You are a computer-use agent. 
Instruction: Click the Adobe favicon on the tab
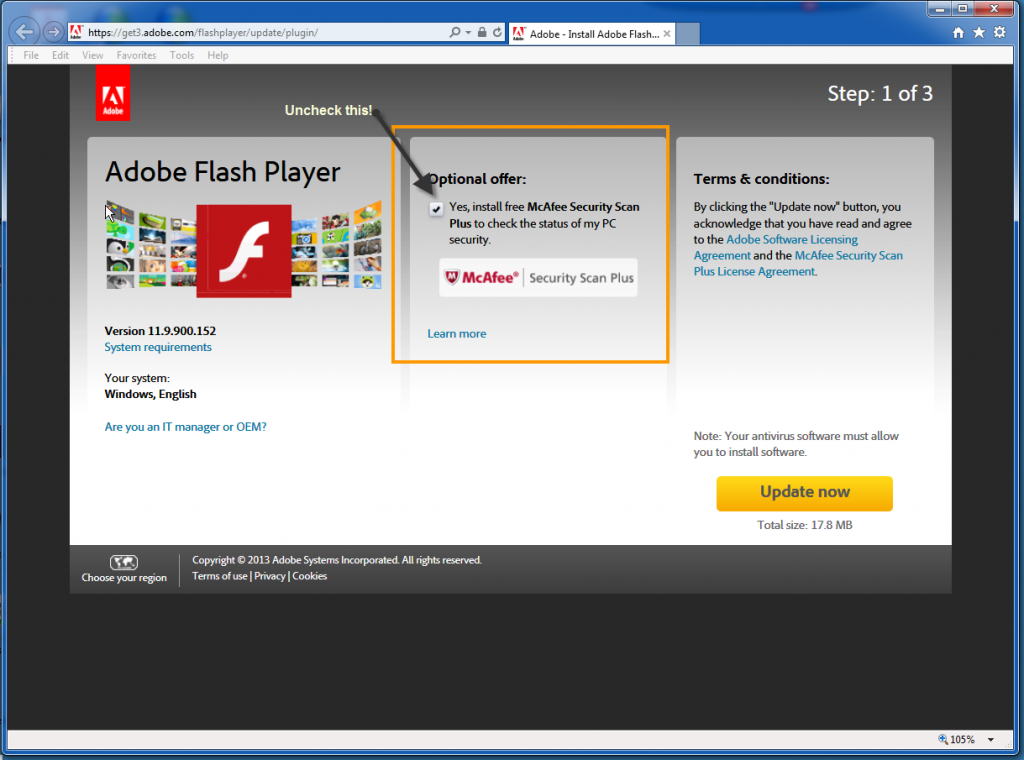[519, 33]
